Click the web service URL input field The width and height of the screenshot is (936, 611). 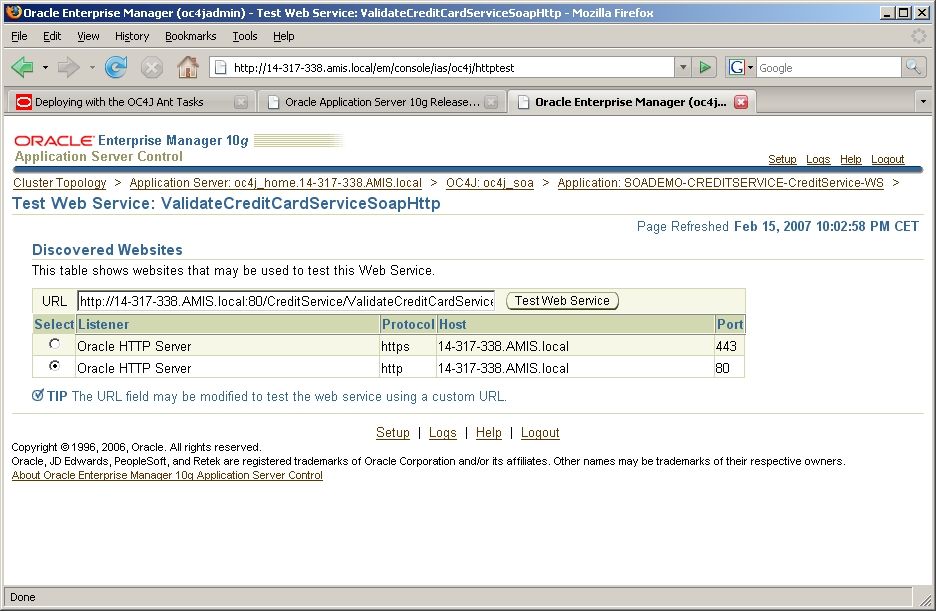coord(286,301)
